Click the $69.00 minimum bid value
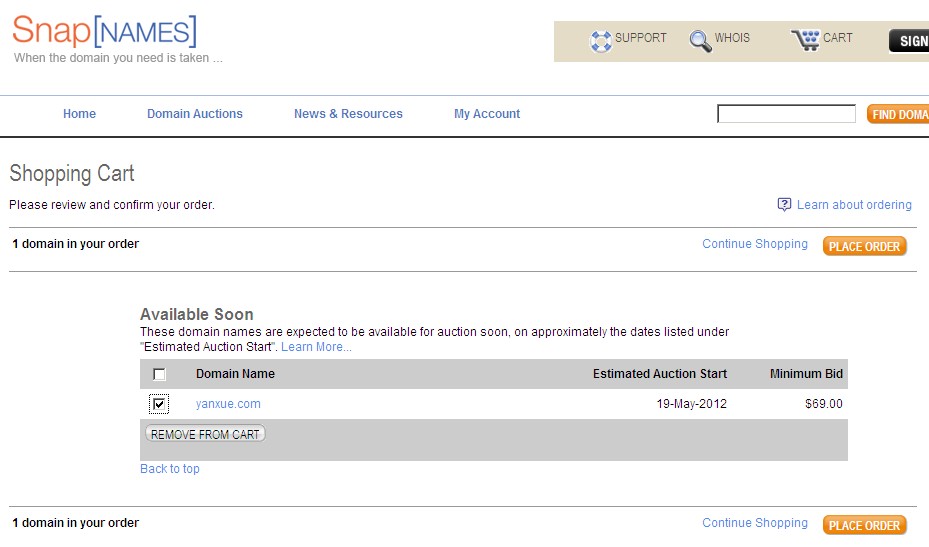 pyautogui.click(x=824, y=404)
